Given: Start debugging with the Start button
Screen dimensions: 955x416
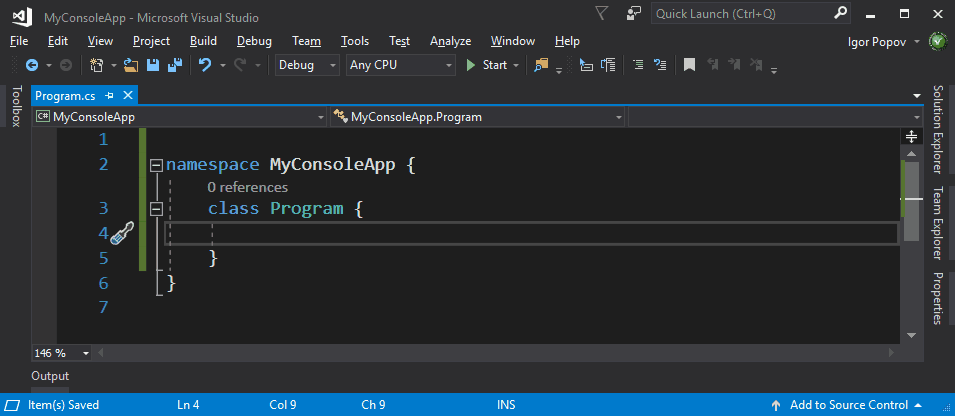Looking at the screenshot, I should click(x=486, y=65).
